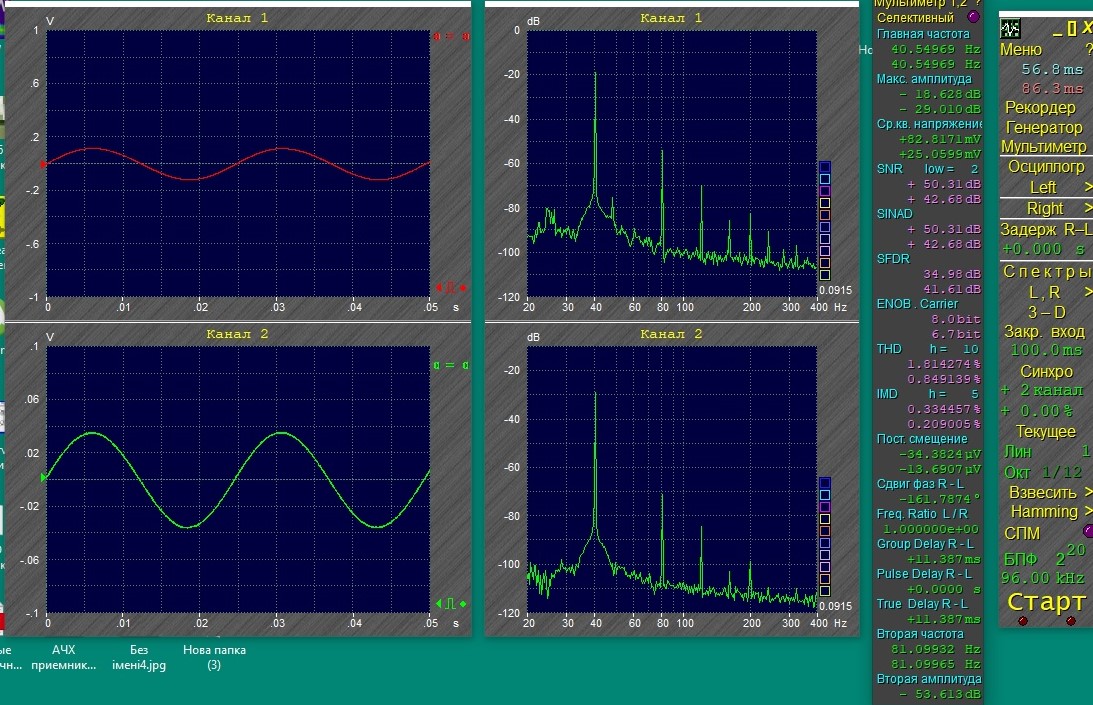
Task: Click the 86.3 ms timing readout
Action: coord(1052,89)
